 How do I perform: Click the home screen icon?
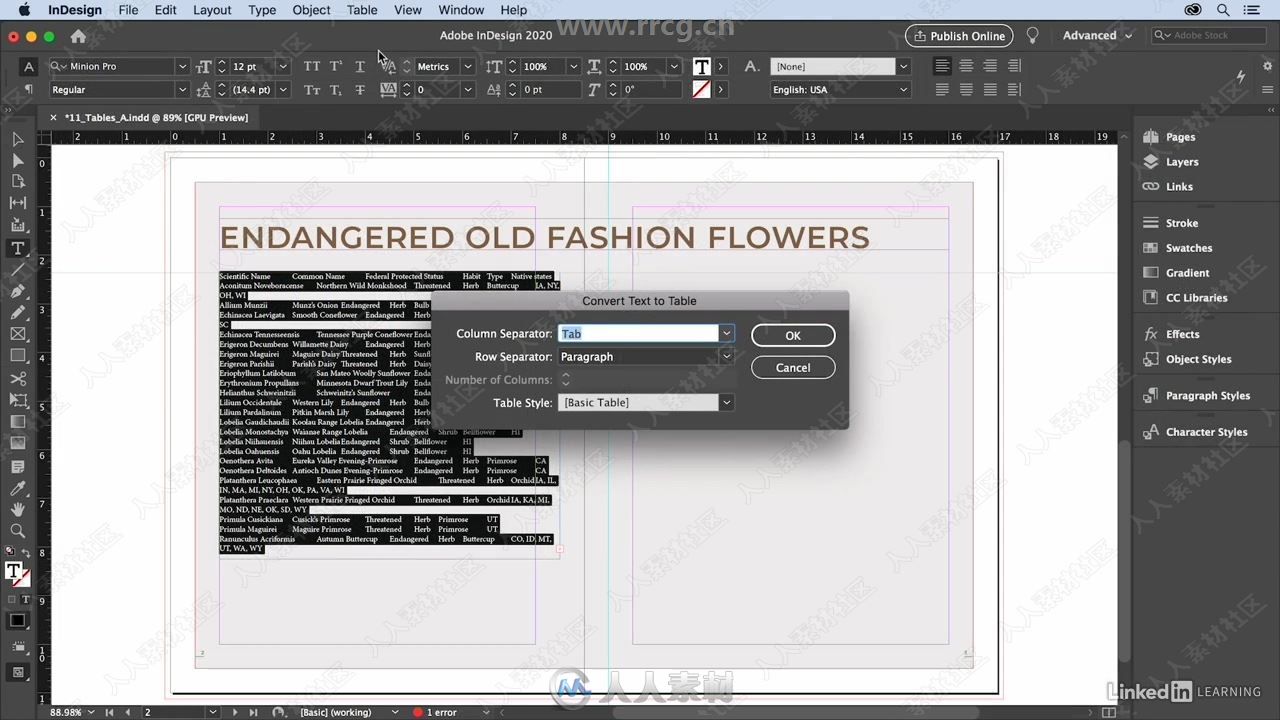pos(78,36)
